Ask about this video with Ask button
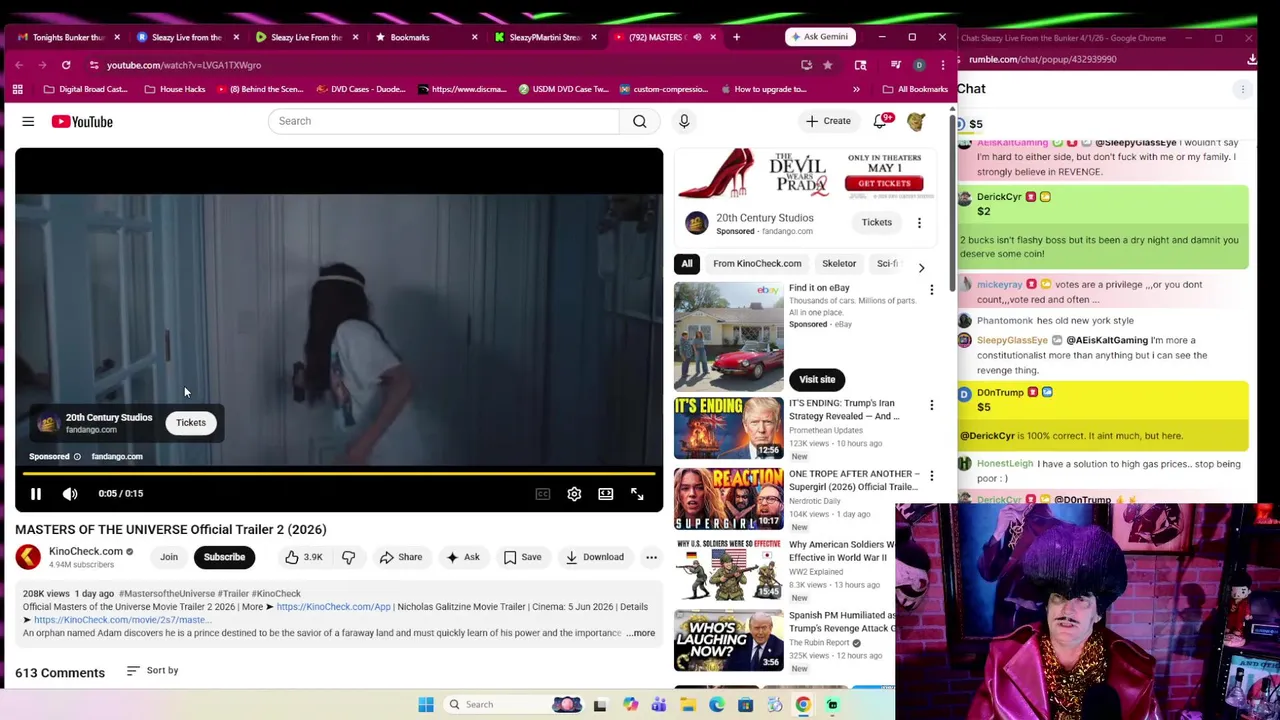This screenshot has width=1280, height=720. pos(463,557)
